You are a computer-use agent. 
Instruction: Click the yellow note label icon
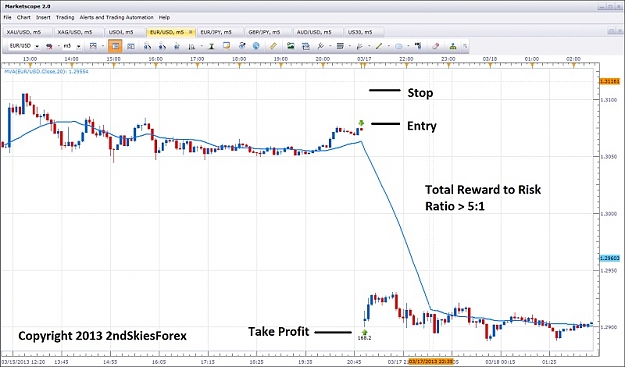coord(226,46)
